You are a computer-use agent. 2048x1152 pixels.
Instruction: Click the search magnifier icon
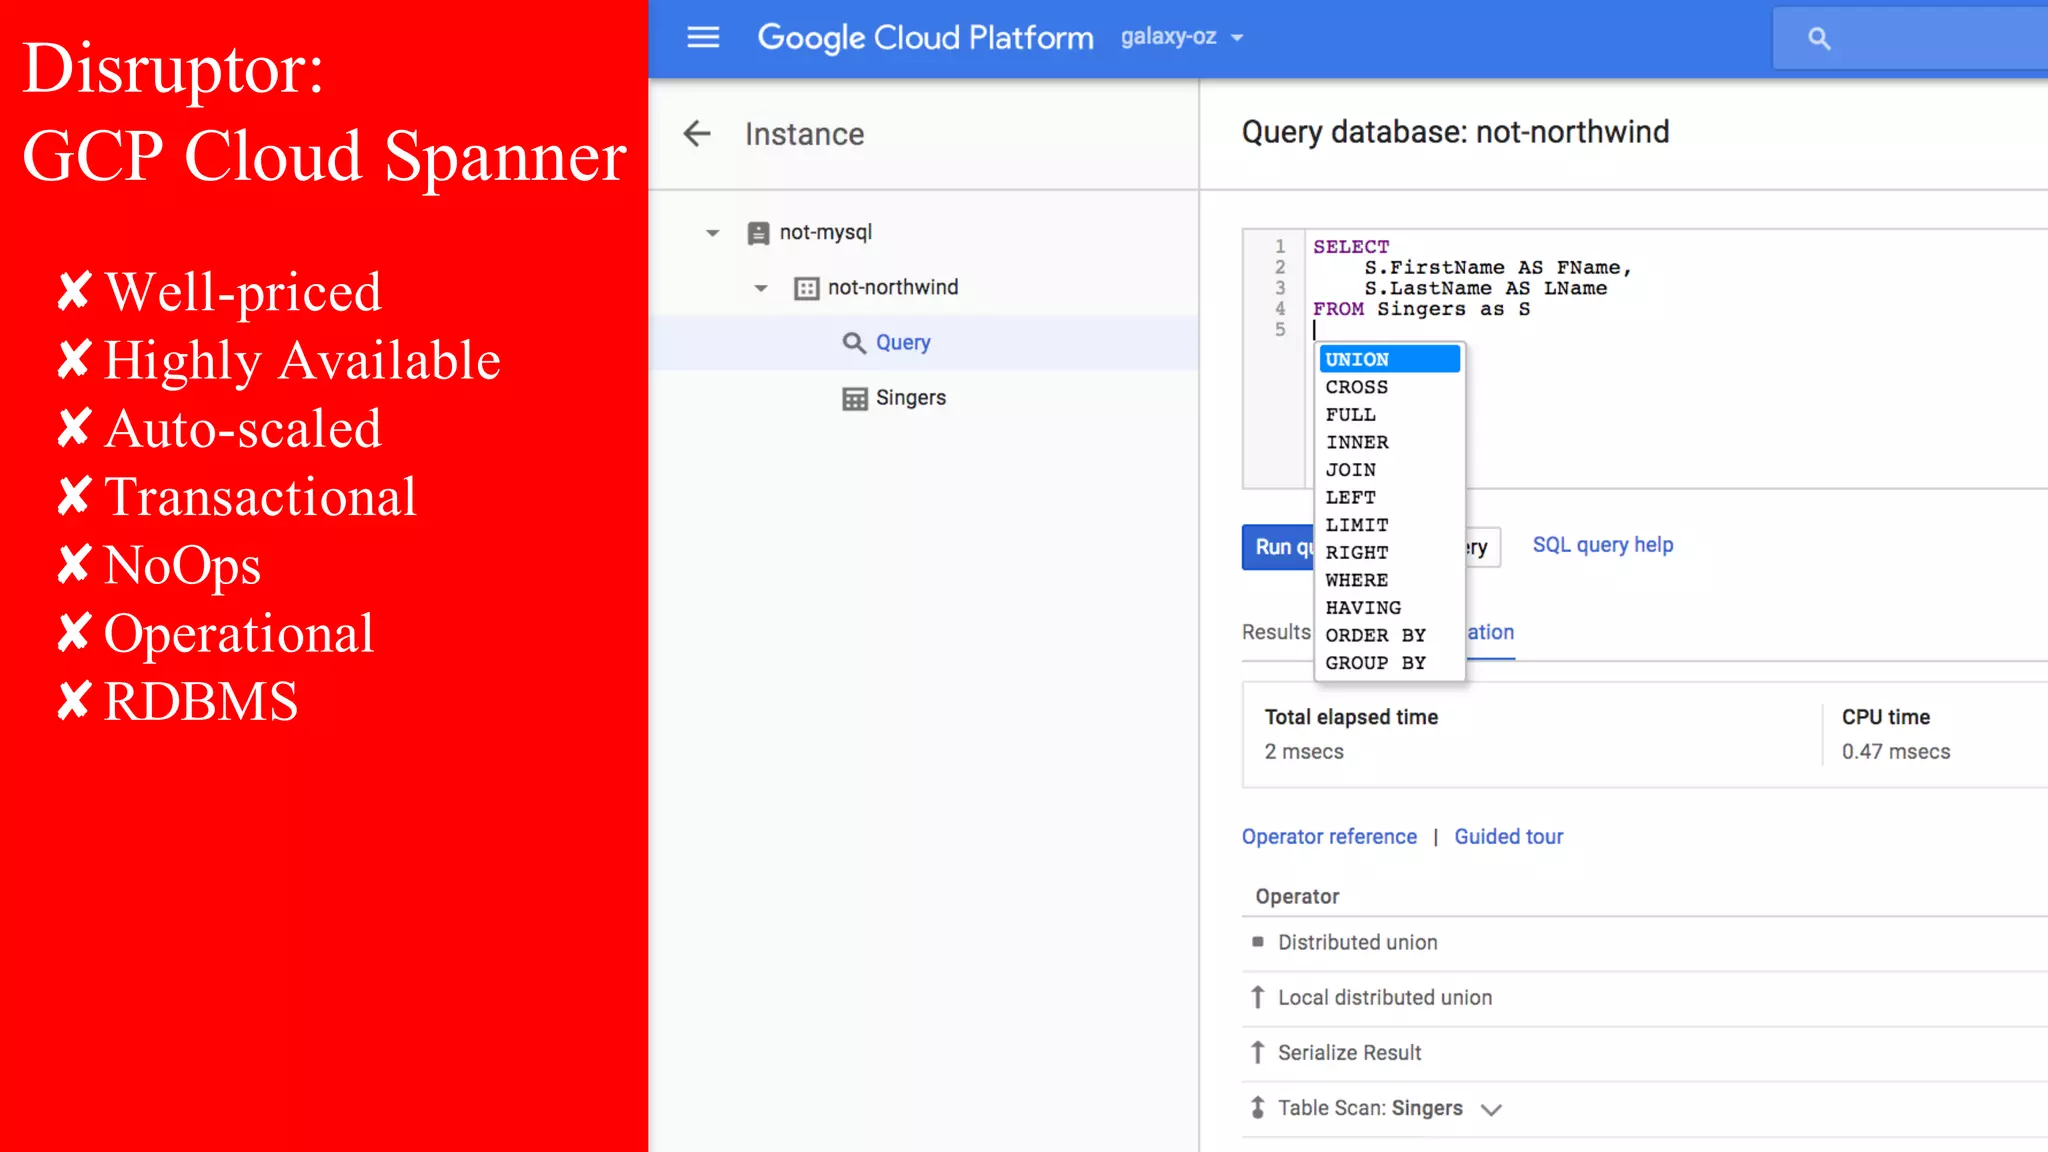pyautogui.click(x=1819, y=39)
